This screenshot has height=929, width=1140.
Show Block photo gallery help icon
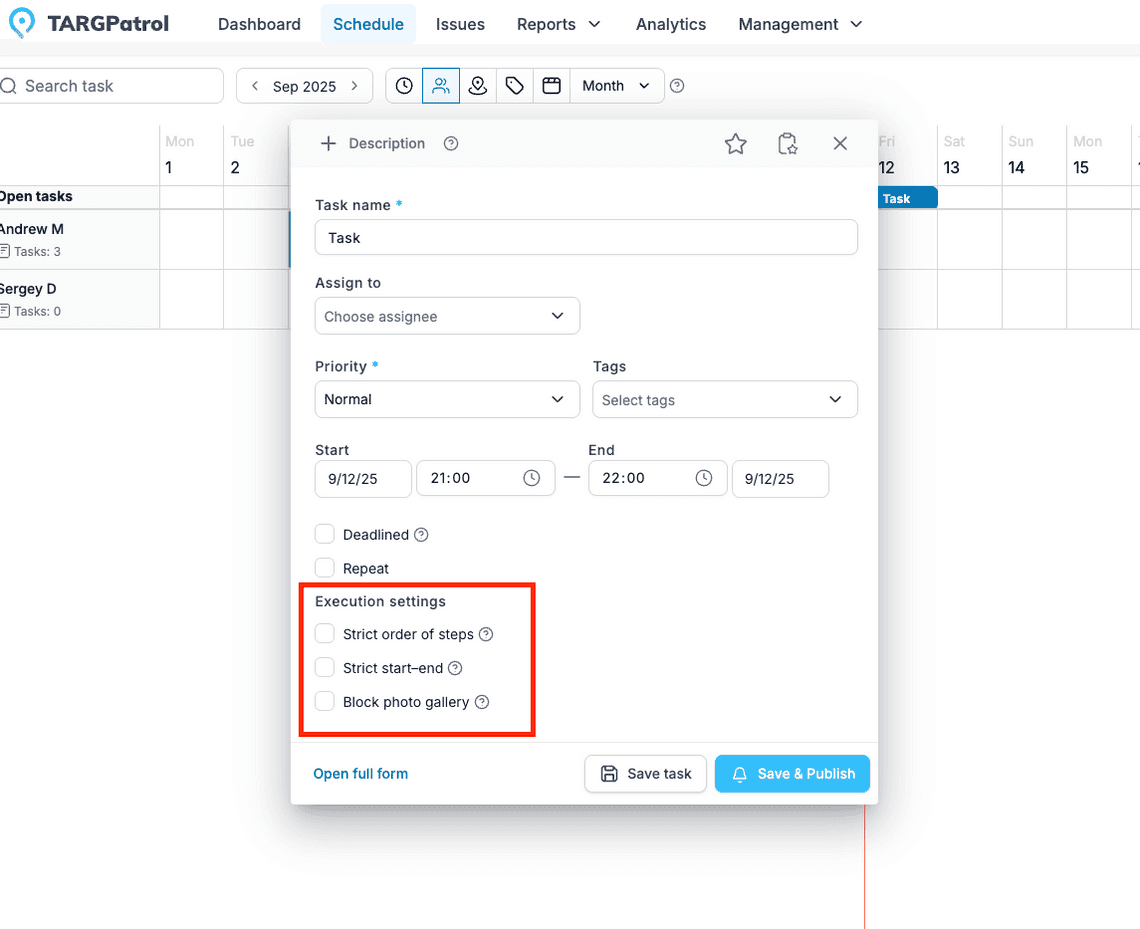[x=482, y=701]
